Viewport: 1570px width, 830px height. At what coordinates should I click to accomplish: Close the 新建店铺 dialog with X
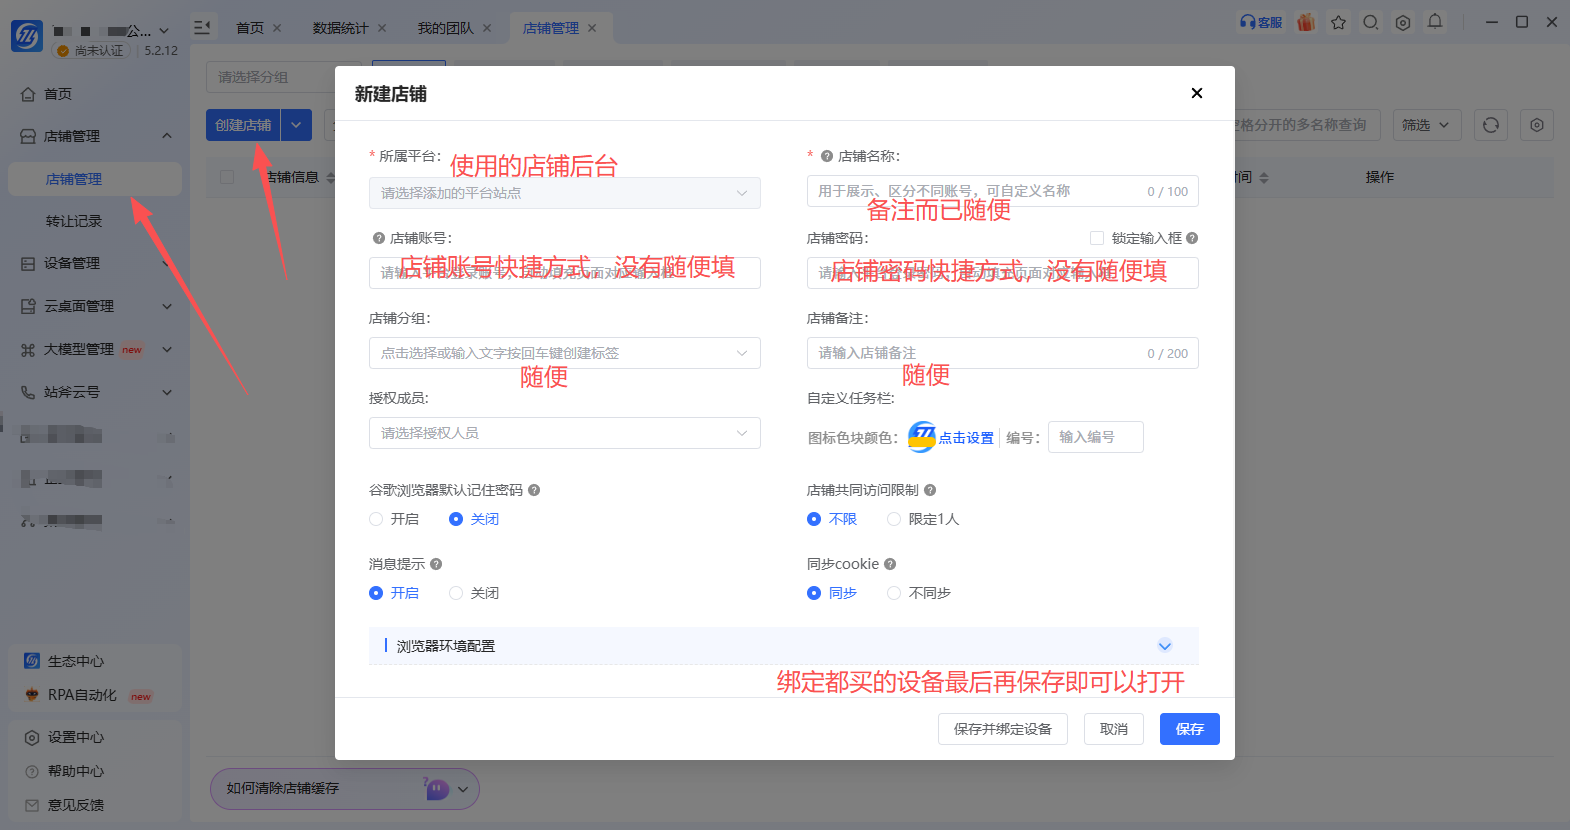point(1196,93)
